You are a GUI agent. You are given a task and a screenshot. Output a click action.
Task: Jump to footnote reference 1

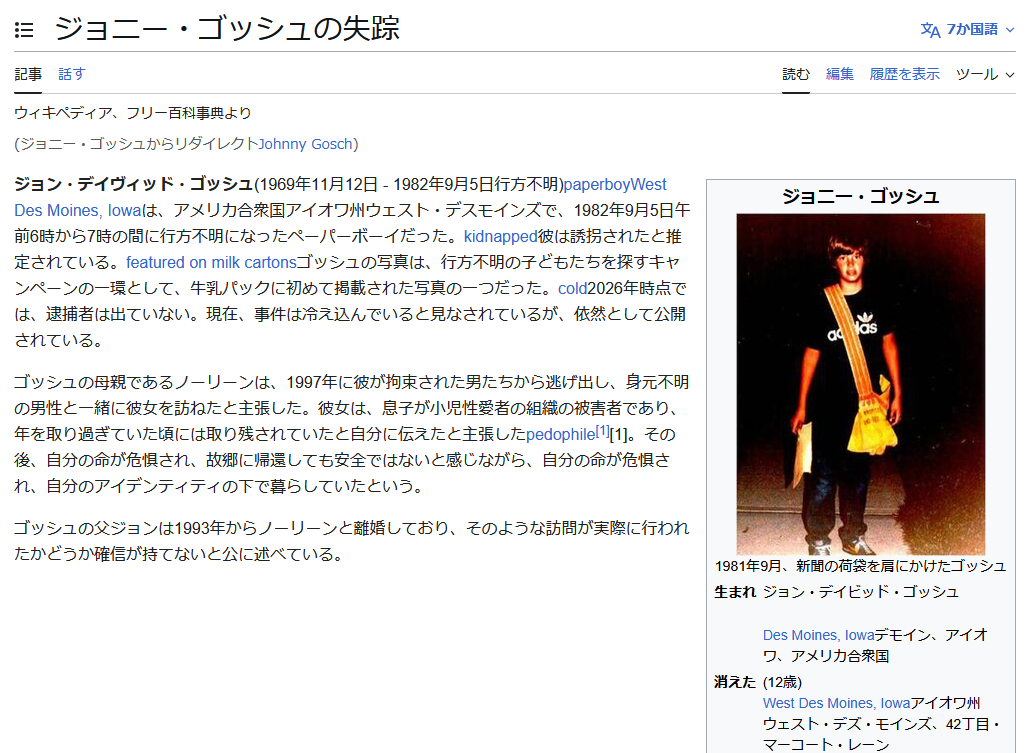click(602, 431)
